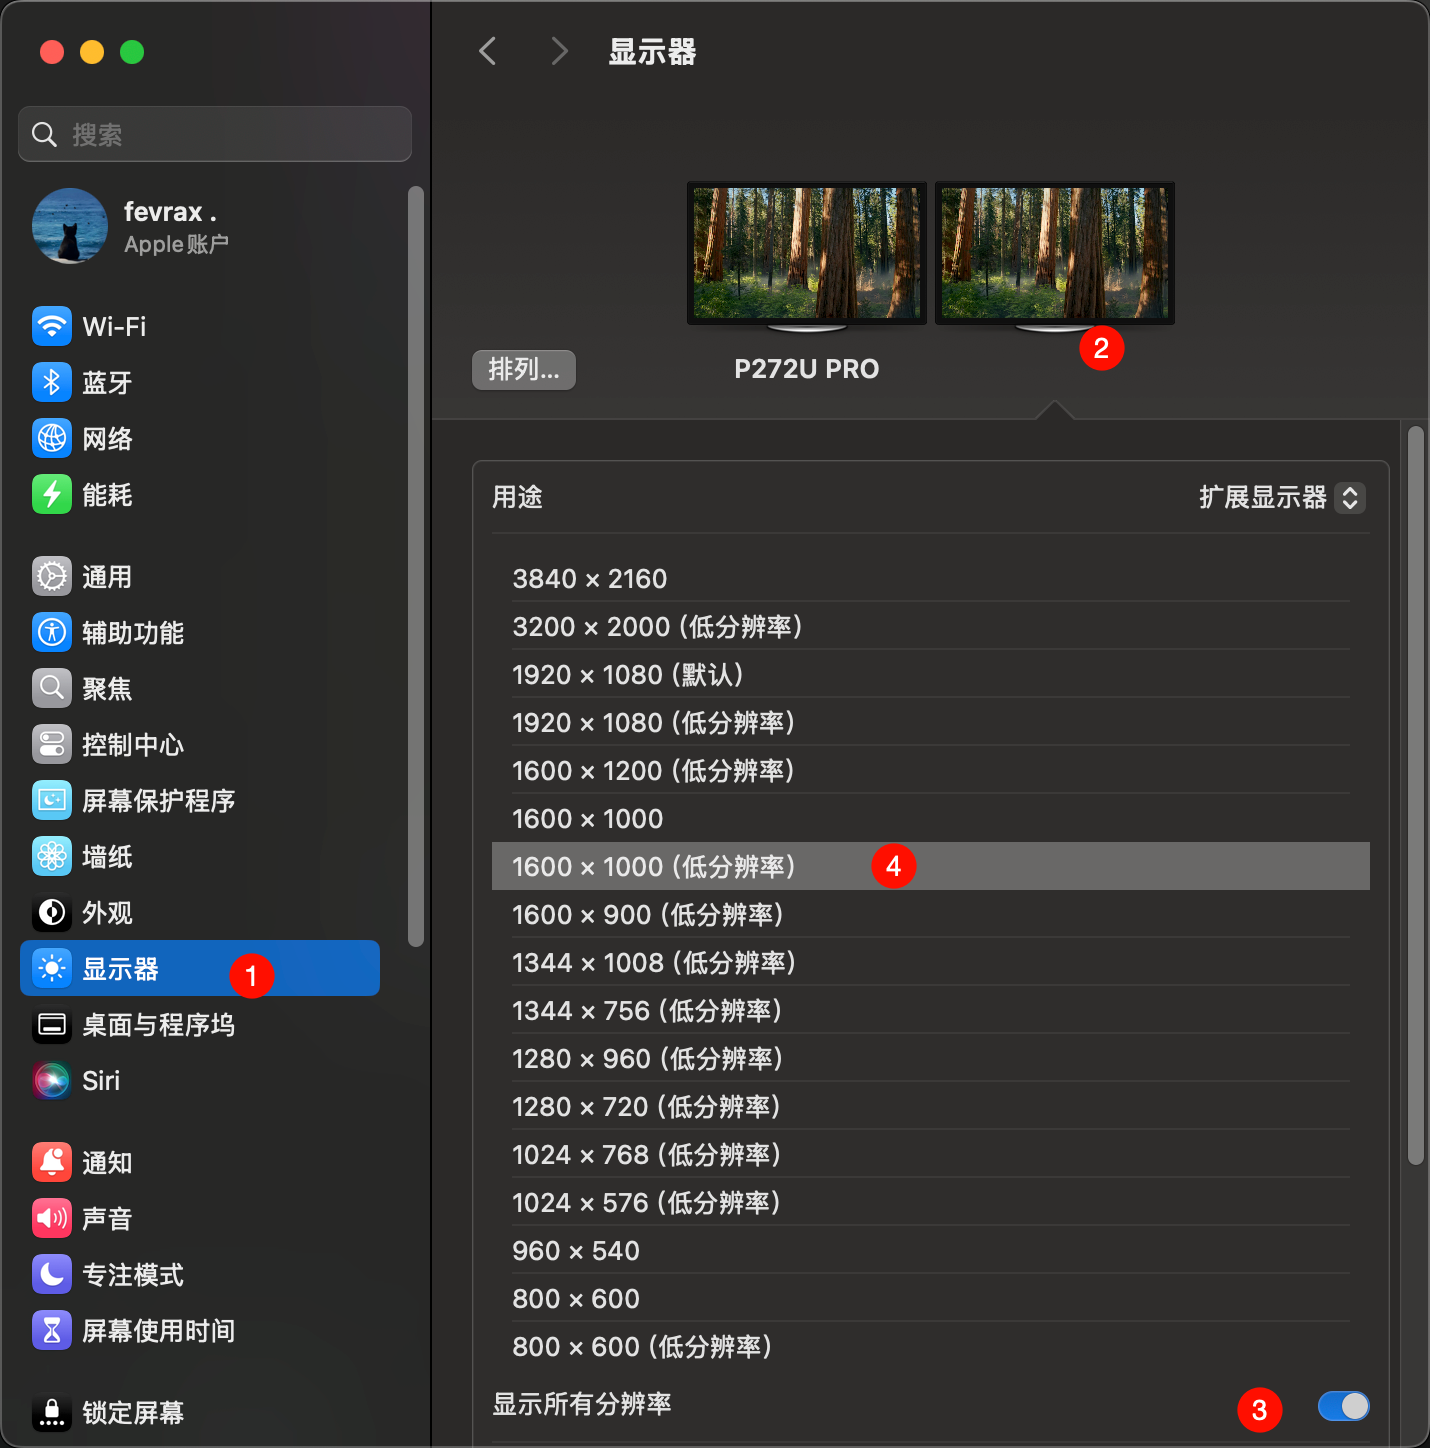Open the Wi-Fi settings
The height and width of the screenshot is (1448, 1430).
point(110,326)
